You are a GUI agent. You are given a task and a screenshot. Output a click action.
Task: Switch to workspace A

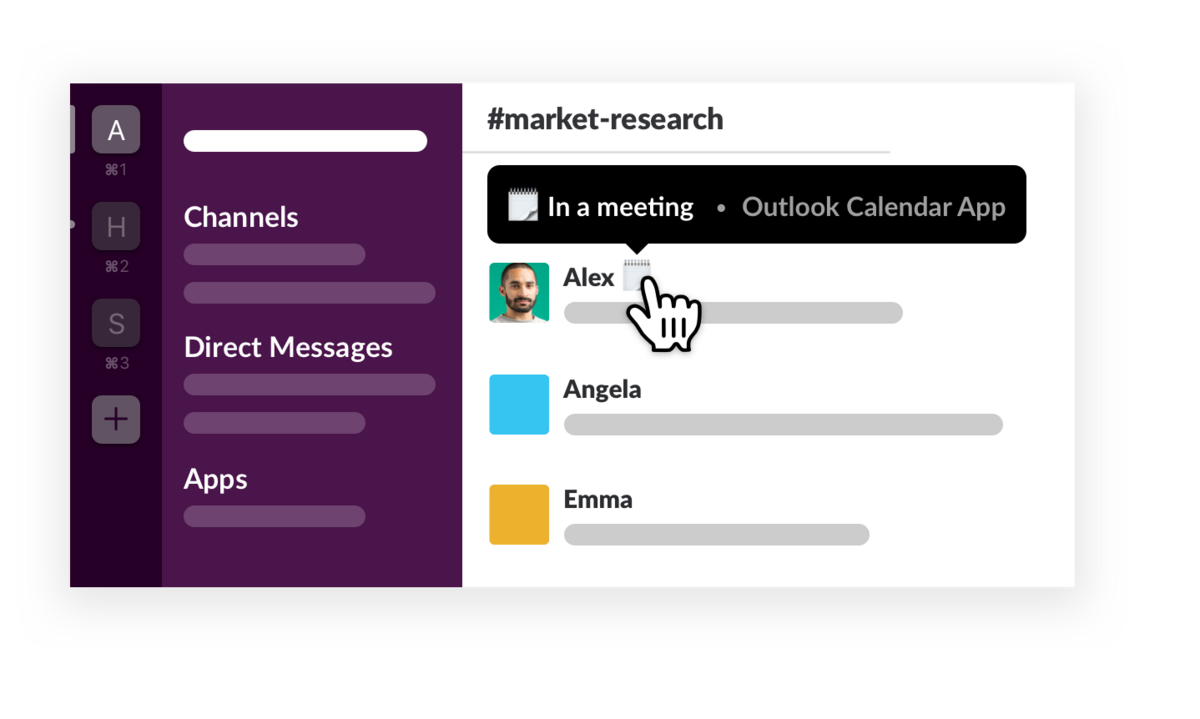coord(116,129)
